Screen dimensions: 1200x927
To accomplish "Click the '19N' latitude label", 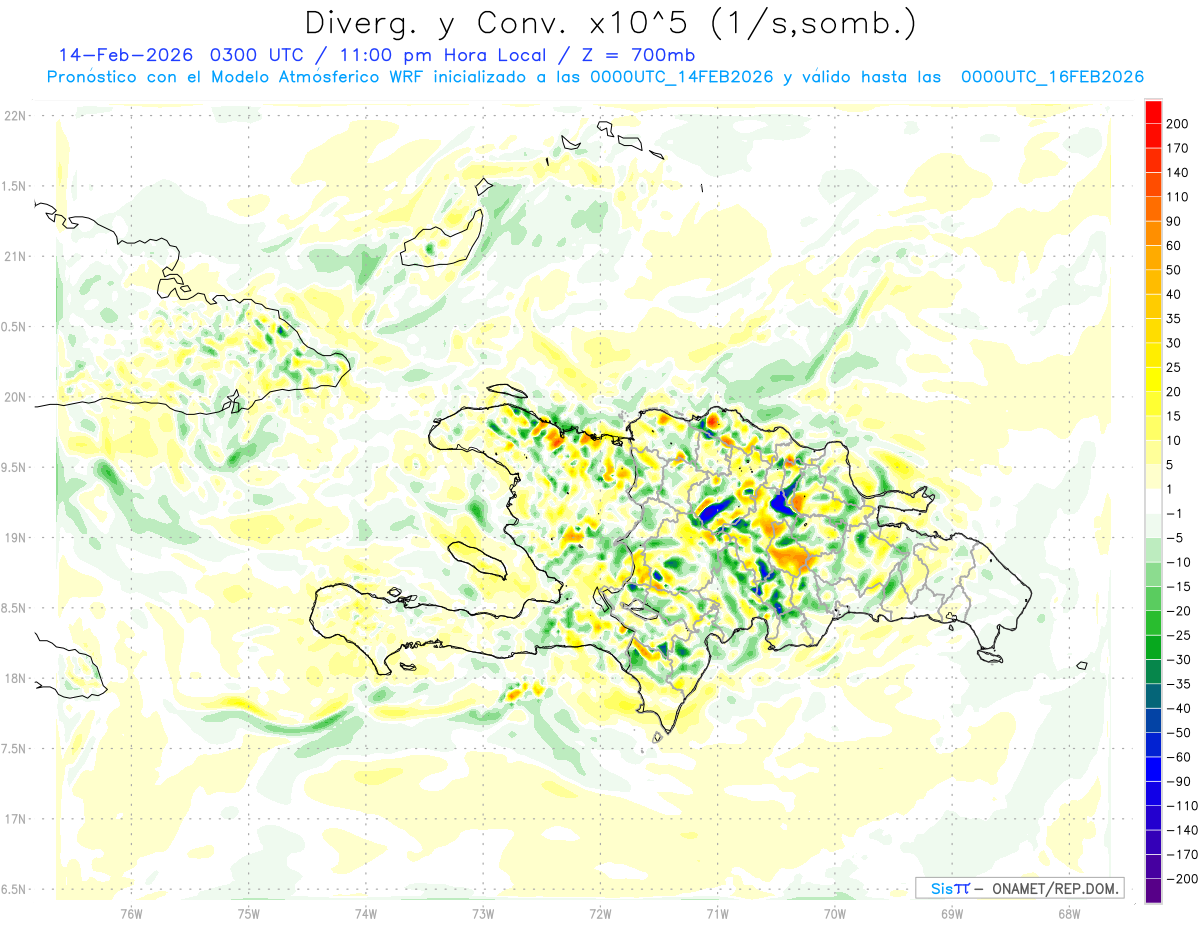I will (x=15, y=538).
